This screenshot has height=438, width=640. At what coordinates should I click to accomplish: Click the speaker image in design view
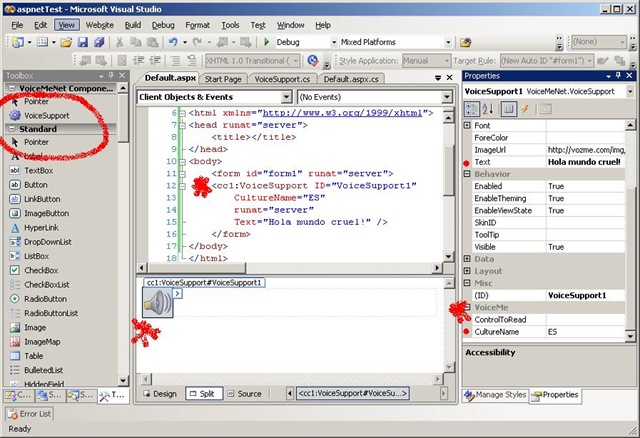pos(158,302)
